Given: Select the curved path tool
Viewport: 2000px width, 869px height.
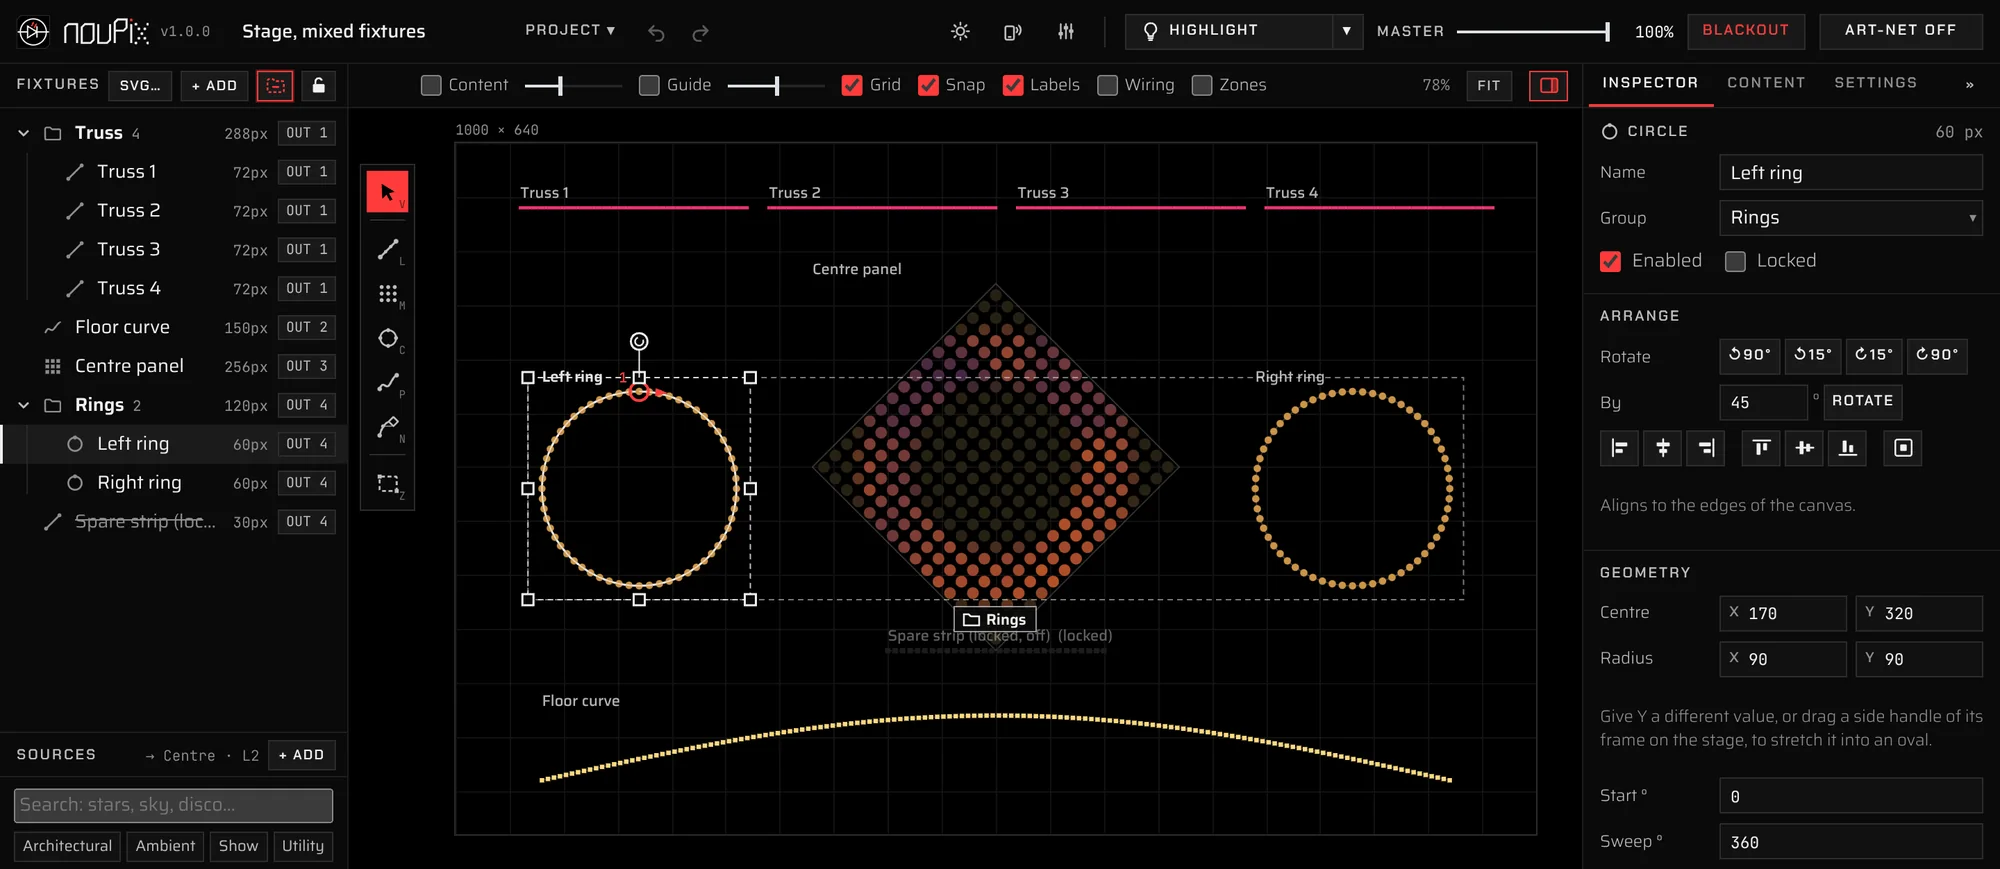Looking at the screenshot, I should (x=387, y=382).
